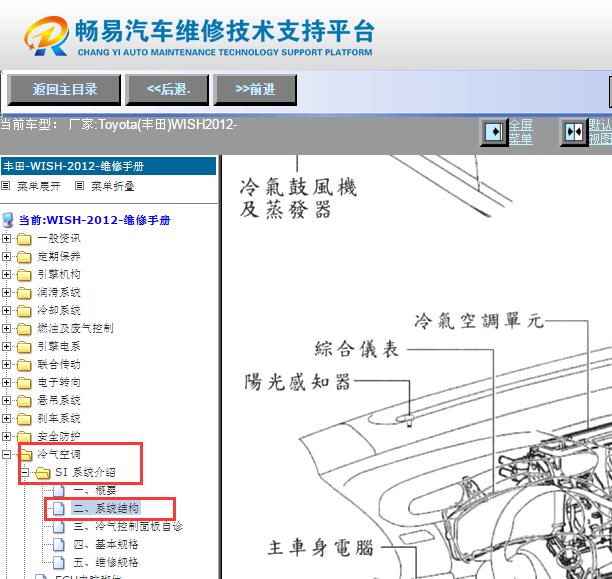Expand the 引擎电系 tree node
The width and height of the screenshot is (612, 579).
pos(6,346)
